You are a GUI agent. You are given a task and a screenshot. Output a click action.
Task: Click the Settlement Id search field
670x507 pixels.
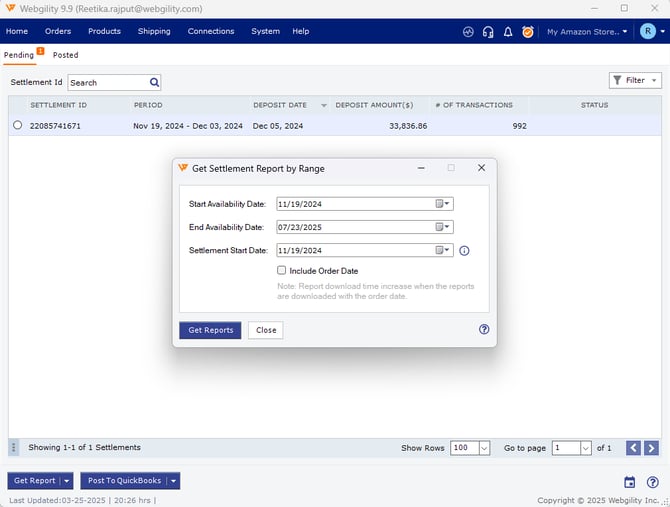(108, 83)
